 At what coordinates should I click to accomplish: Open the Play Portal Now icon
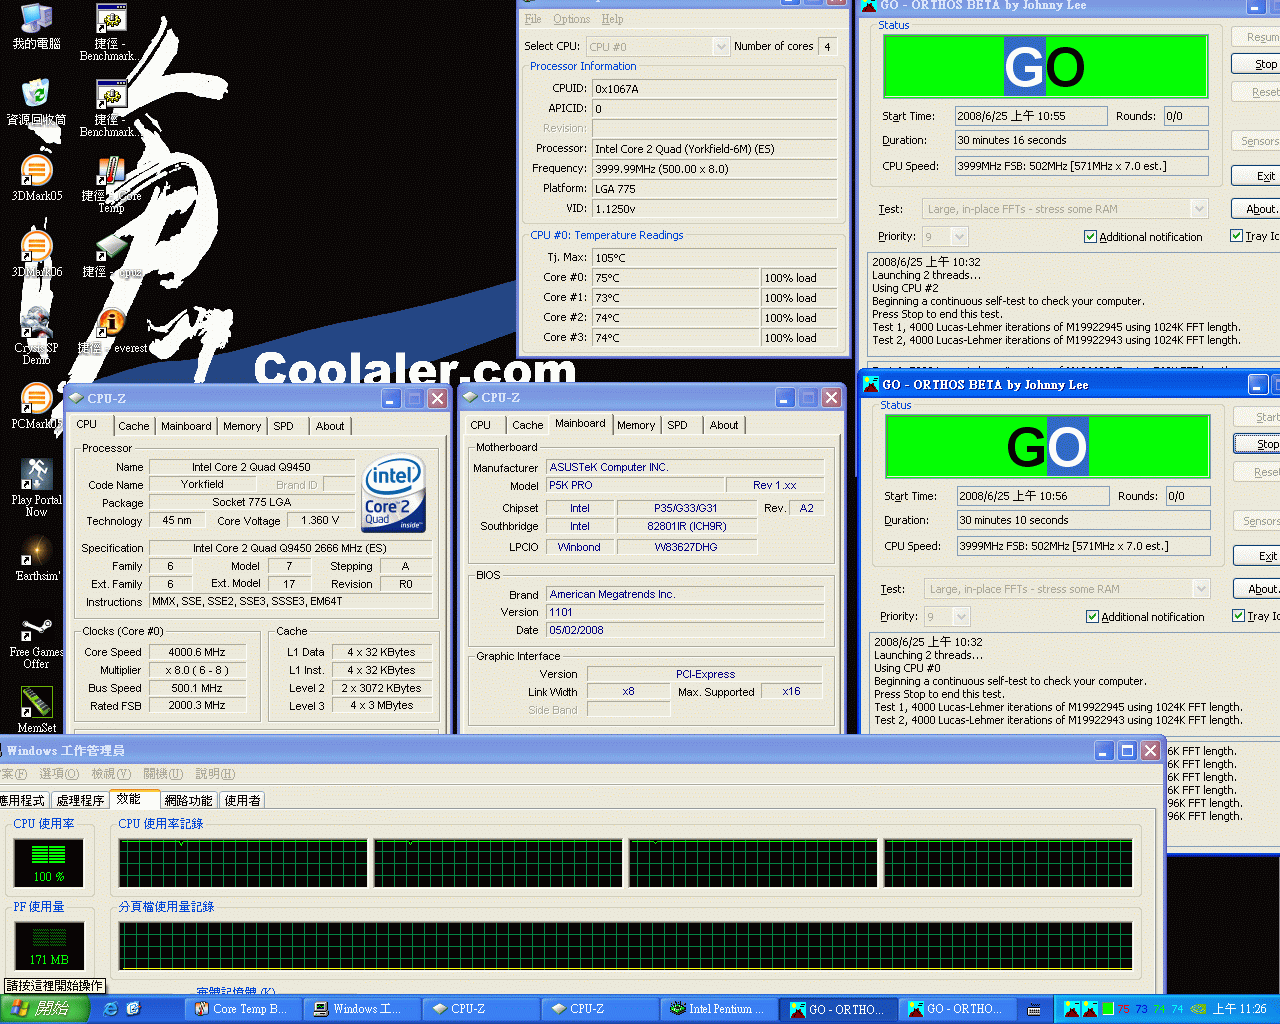pyautogui.click(x=36, y=487)
